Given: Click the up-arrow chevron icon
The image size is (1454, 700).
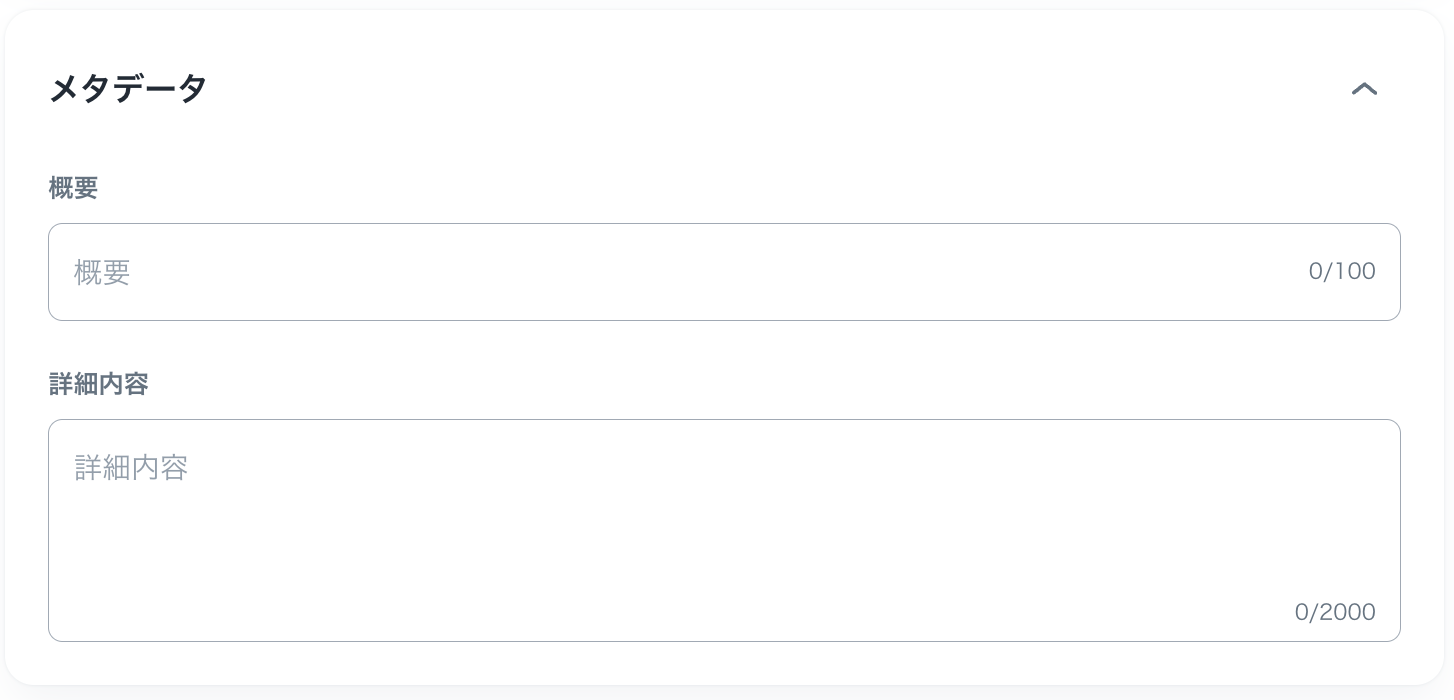Looking at the screenshot, I should 1364,89.
